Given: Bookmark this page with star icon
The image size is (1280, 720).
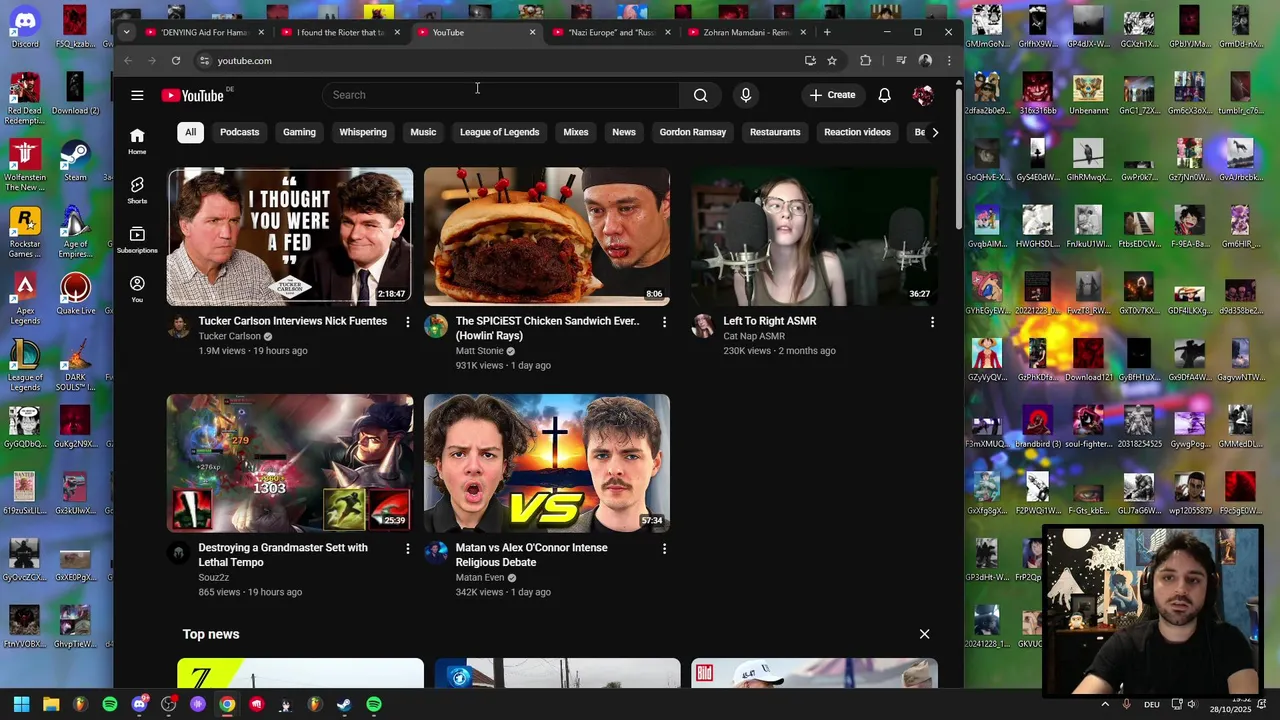Looking at the screenshot, I should point(831,61).
